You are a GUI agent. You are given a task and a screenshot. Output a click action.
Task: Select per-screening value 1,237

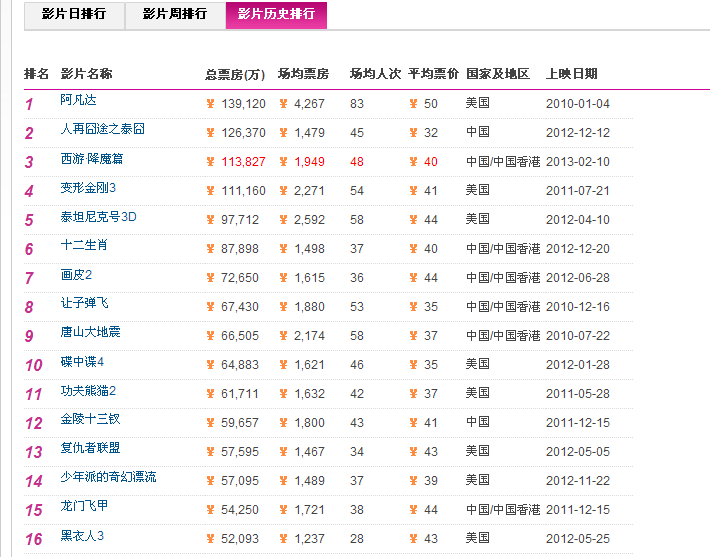pyautogui.click(x=309, y=538)
